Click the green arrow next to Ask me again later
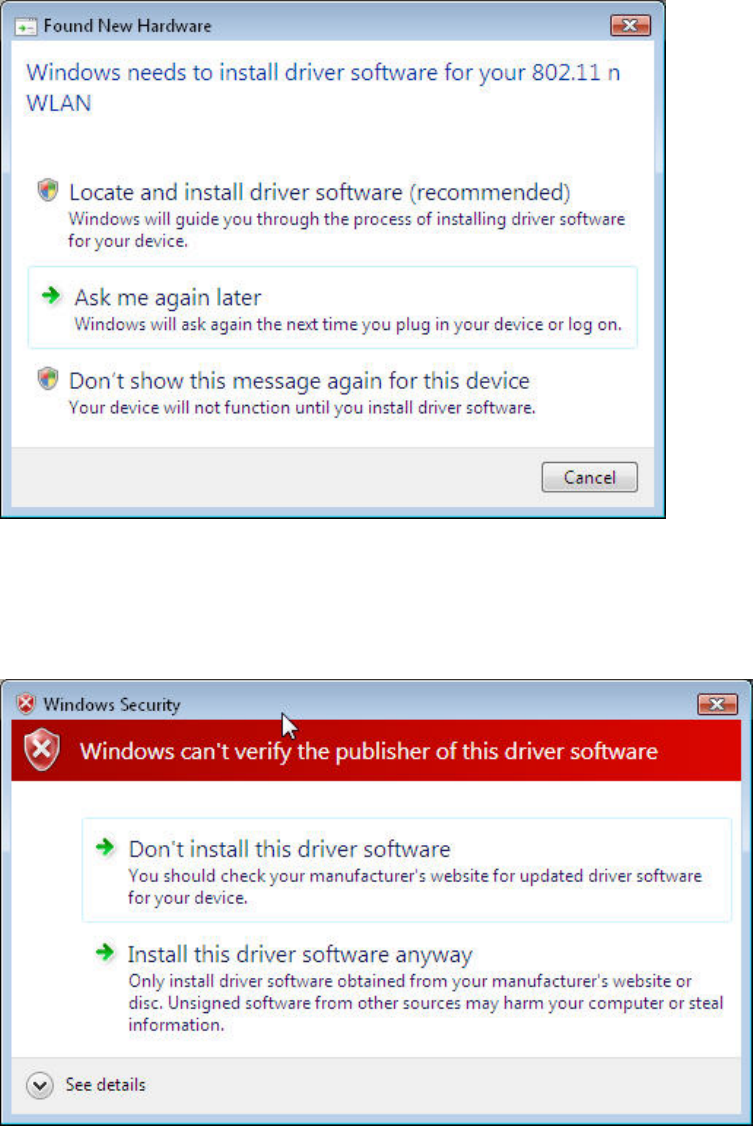 (x=51, y=295)
